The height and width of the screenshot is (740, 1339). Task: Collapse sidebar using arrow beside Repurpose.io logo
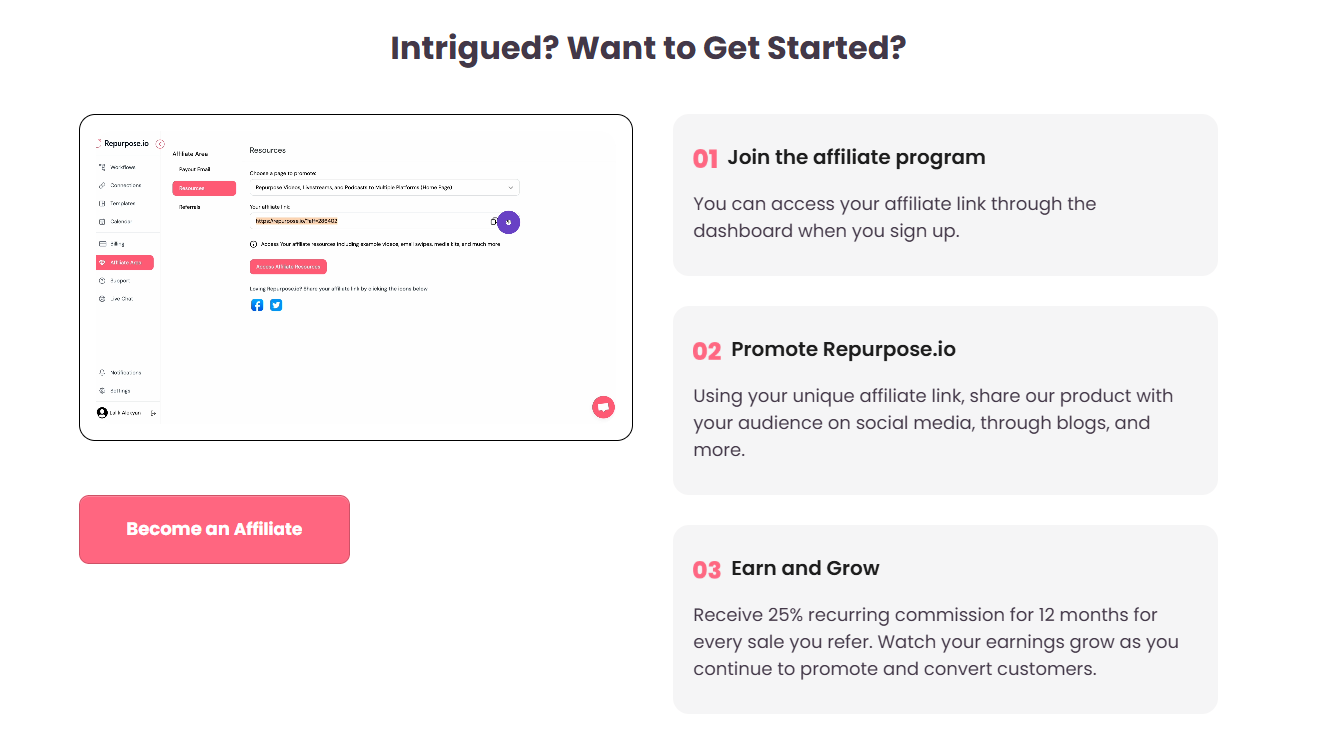pos(160,144)
